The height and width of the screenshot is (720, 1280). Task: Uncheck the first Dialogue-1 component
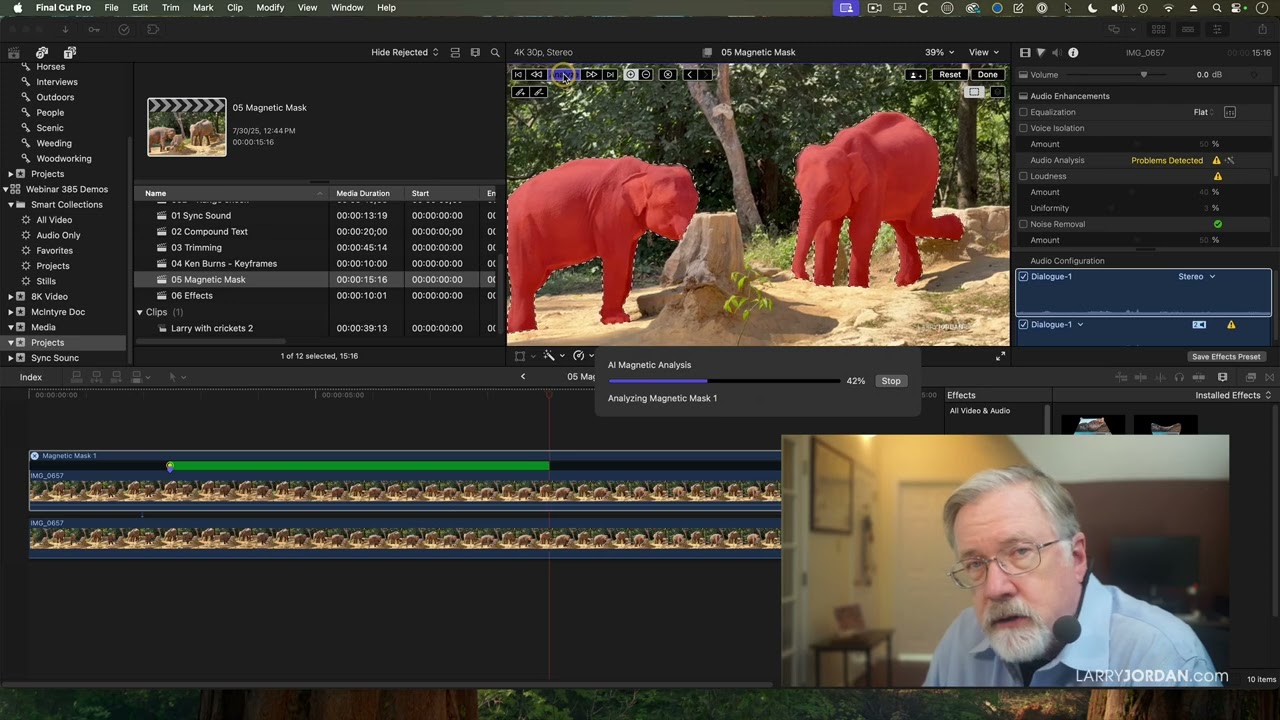[1023, 277]
